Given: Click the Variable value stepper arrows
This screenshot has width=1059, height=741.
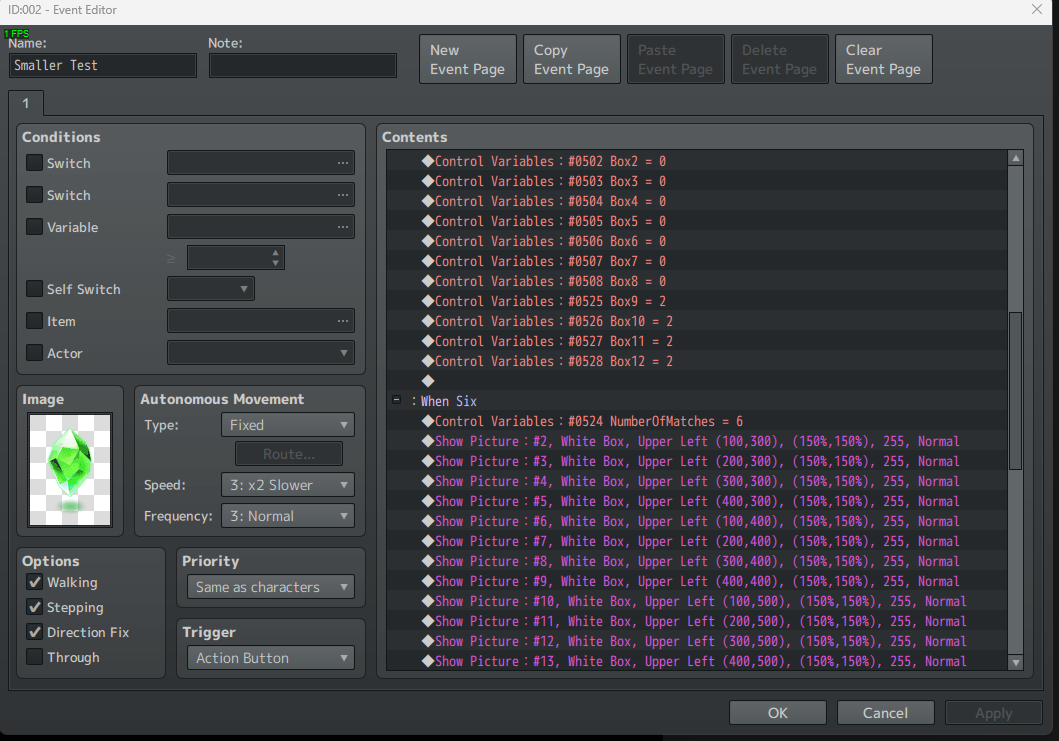Looking at the screenshot, I should click(x=275, y=257).
